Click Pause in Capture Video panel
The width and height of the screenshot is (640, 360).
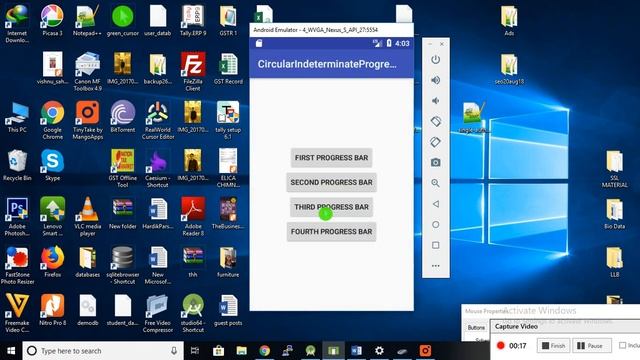tap(591, 346)
